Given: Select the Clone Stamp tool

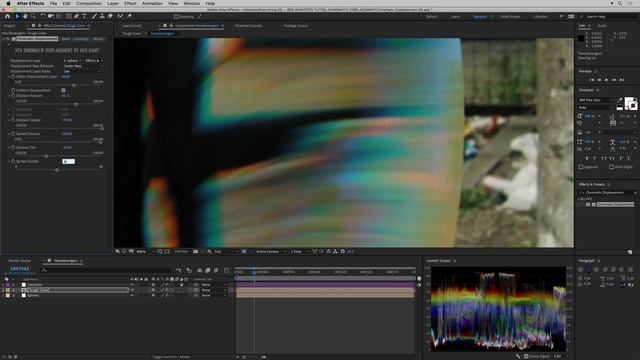Looking at the screenshot, I should [x=102, y=16].
